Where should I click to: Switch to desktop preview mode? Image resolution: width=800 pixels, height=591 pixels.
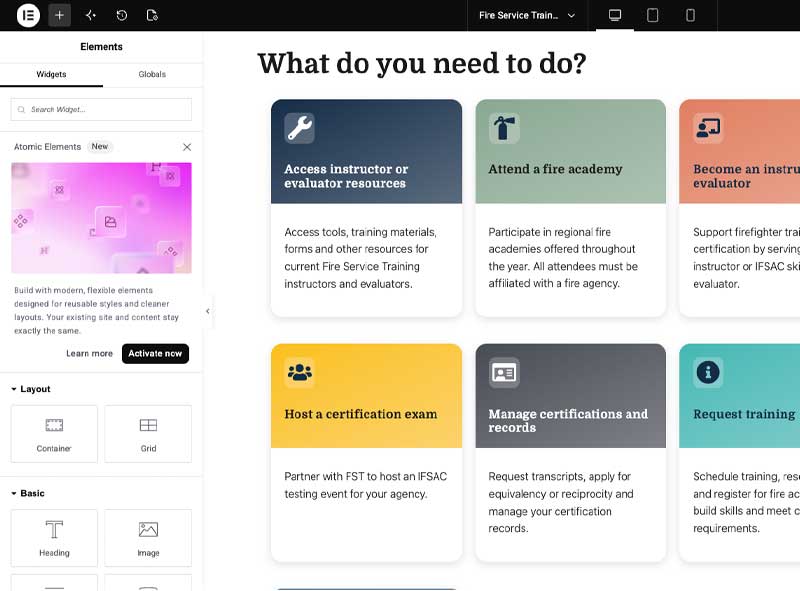click(x=615, y=15)
